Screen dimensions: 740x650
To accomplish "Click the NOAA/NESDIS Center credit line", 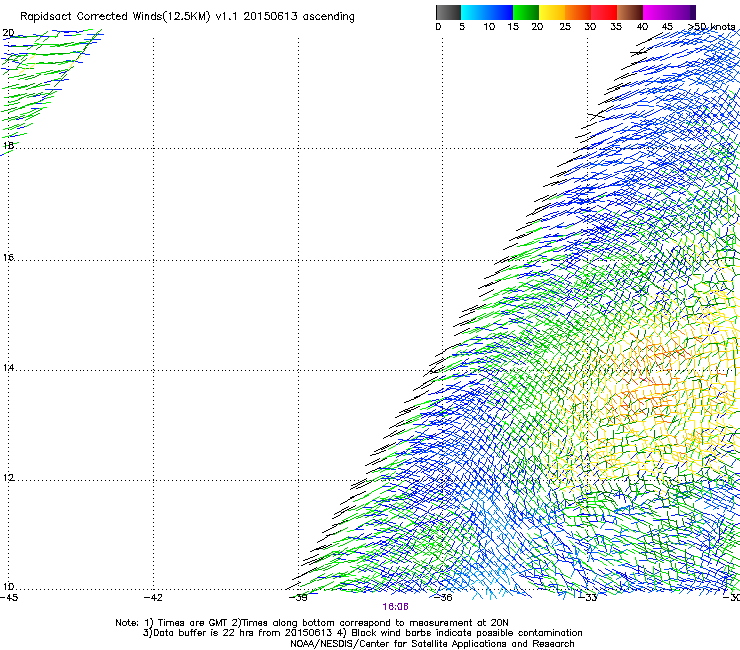I will (432, 644).
